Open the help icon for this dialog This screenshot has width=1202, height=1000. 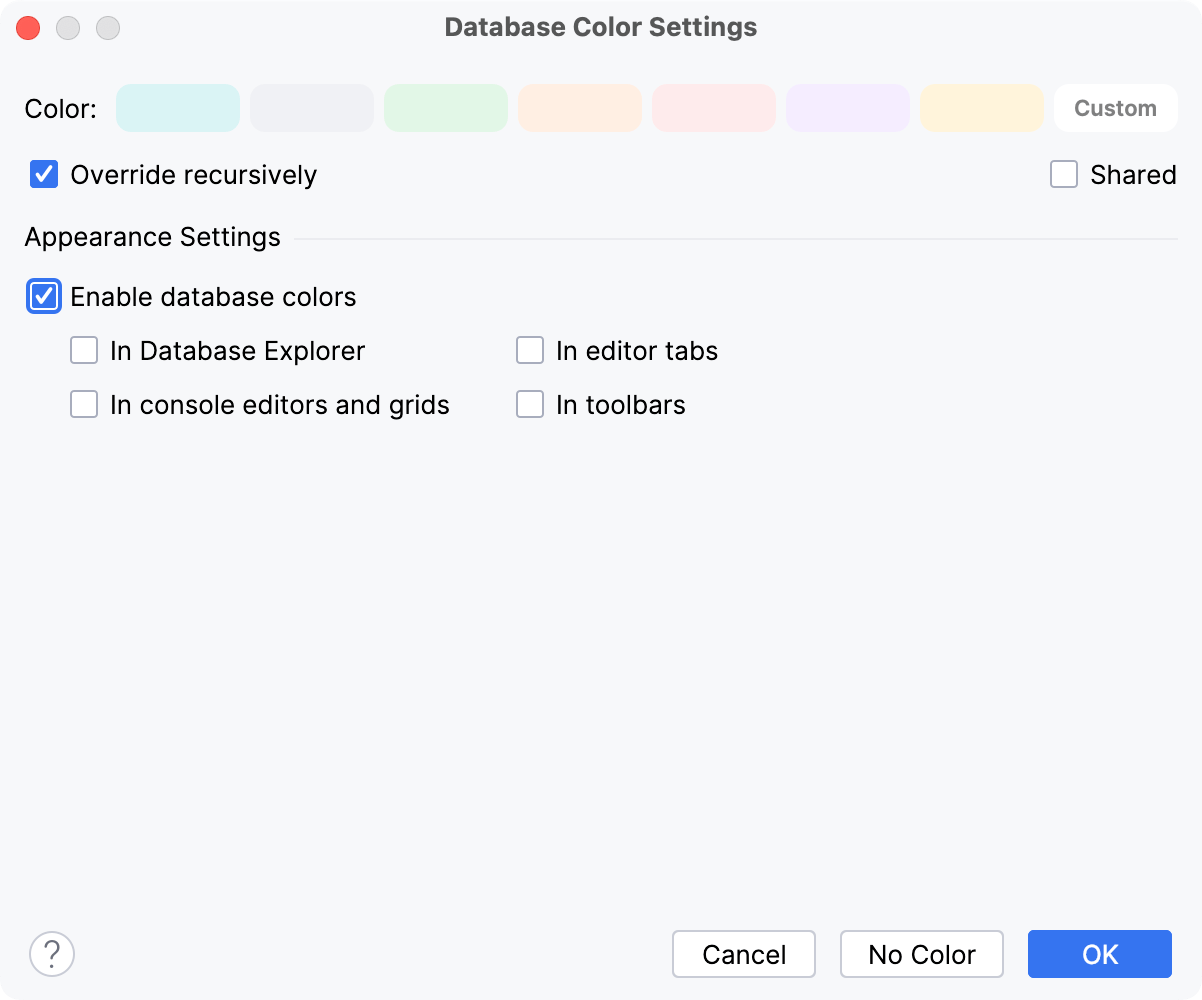pos(52,954)
